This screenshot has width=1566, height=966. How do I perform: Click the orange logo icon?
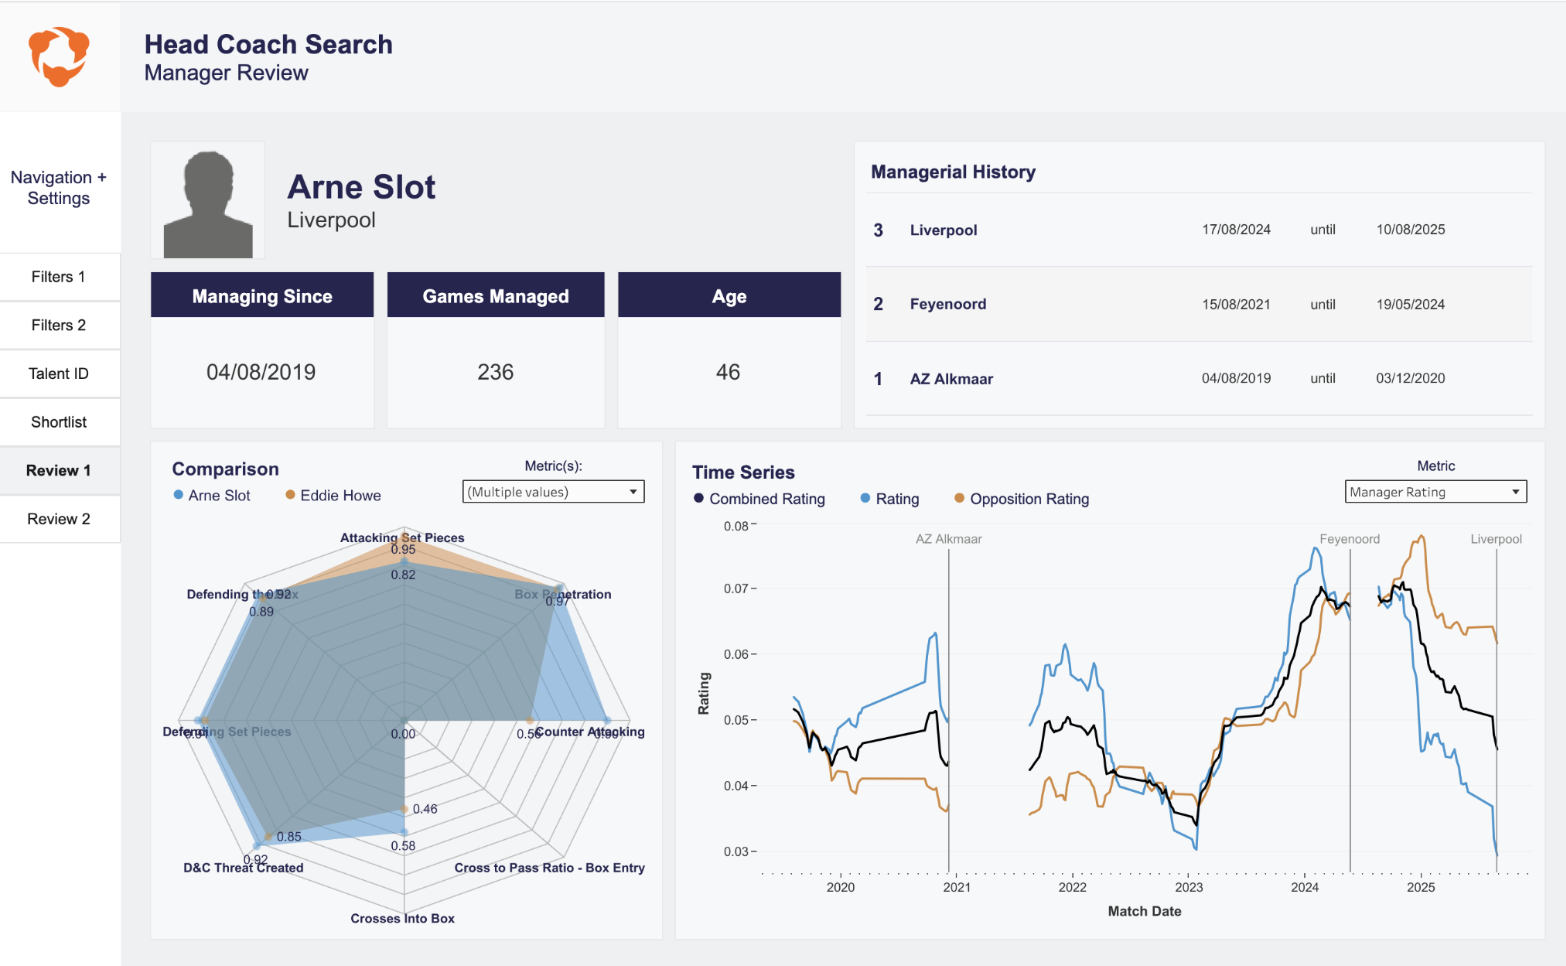[59, 56]
